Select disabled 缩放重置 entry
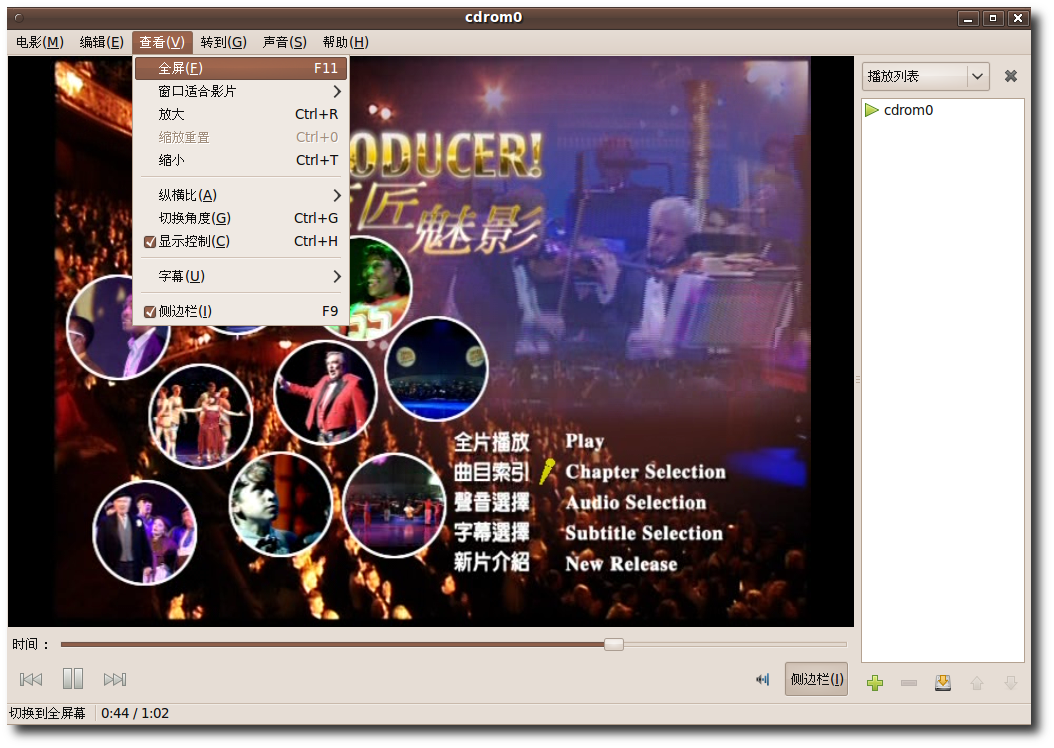Viewport: 1054px width, 748px height. [241, 137]
